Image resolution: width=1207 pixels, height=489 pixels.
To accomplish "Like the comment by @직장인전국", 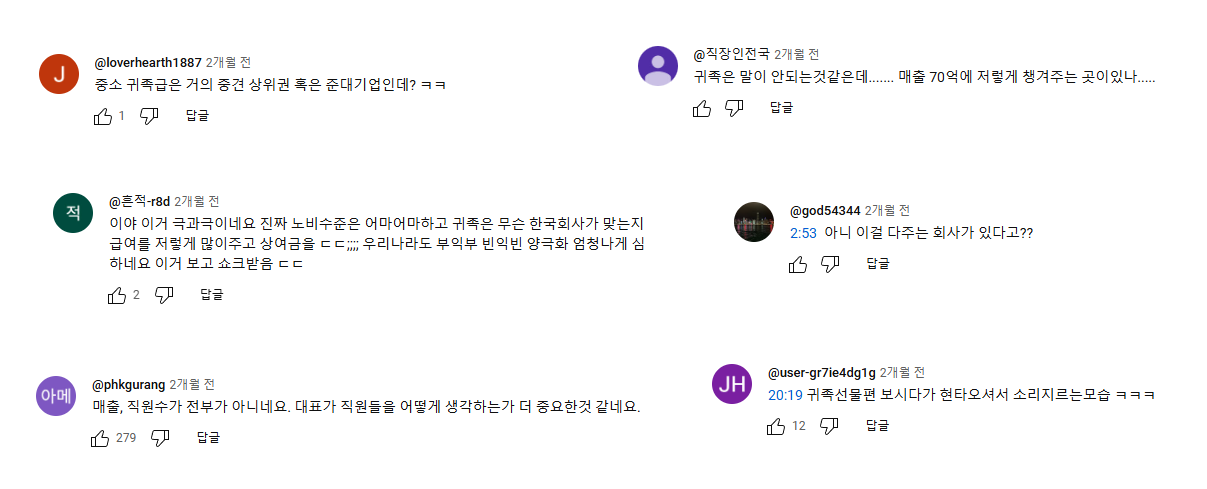I will (702, 108).
